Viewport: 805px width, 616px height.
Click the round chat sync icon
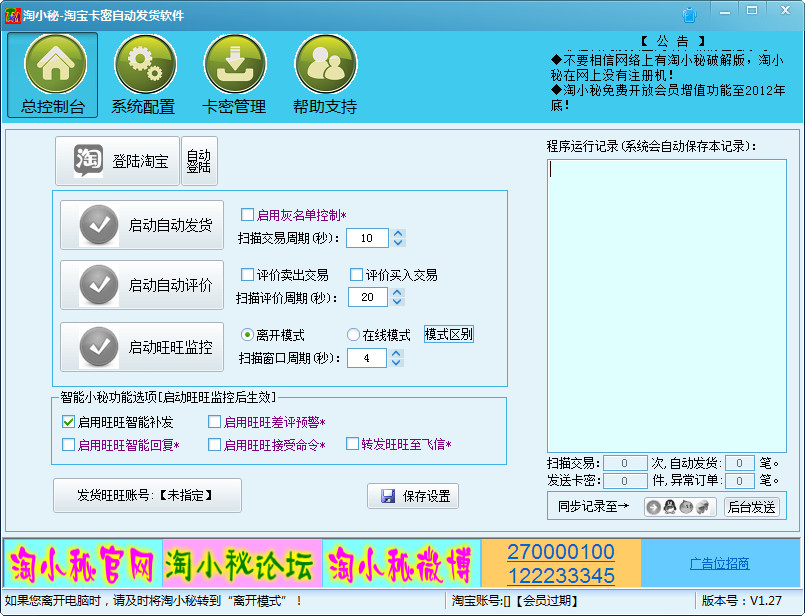[x=686, y=507]
